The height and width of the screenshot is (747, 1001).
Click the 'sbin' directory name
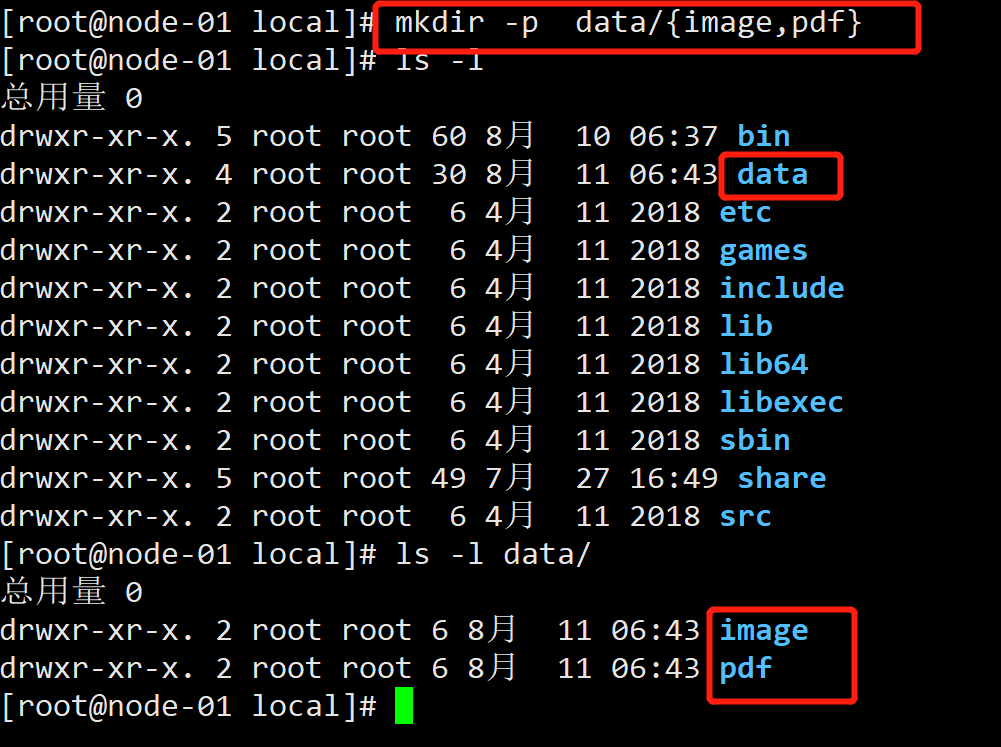point(755,440)
